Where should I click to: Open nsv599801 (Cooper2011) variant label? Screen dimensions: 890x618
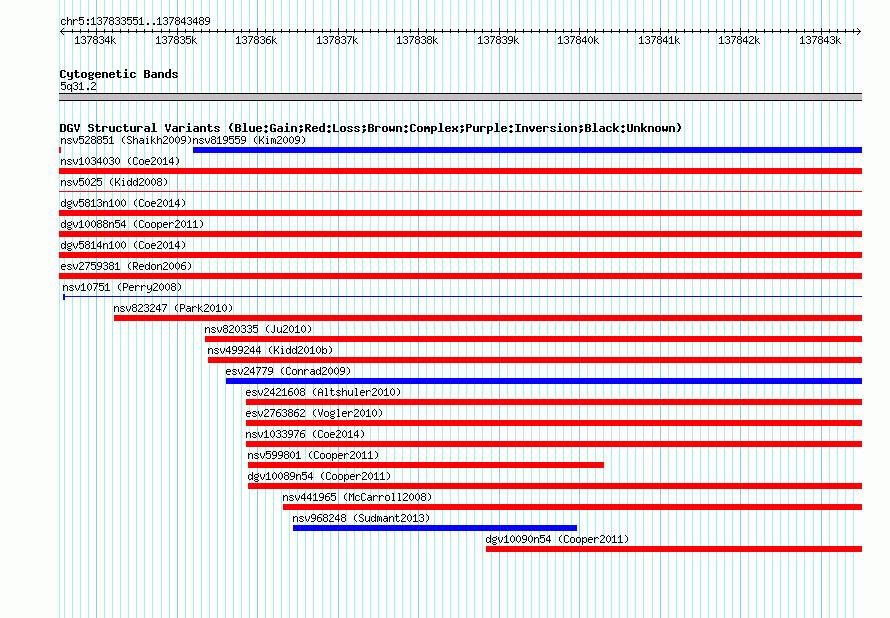(x=313, y=455)
